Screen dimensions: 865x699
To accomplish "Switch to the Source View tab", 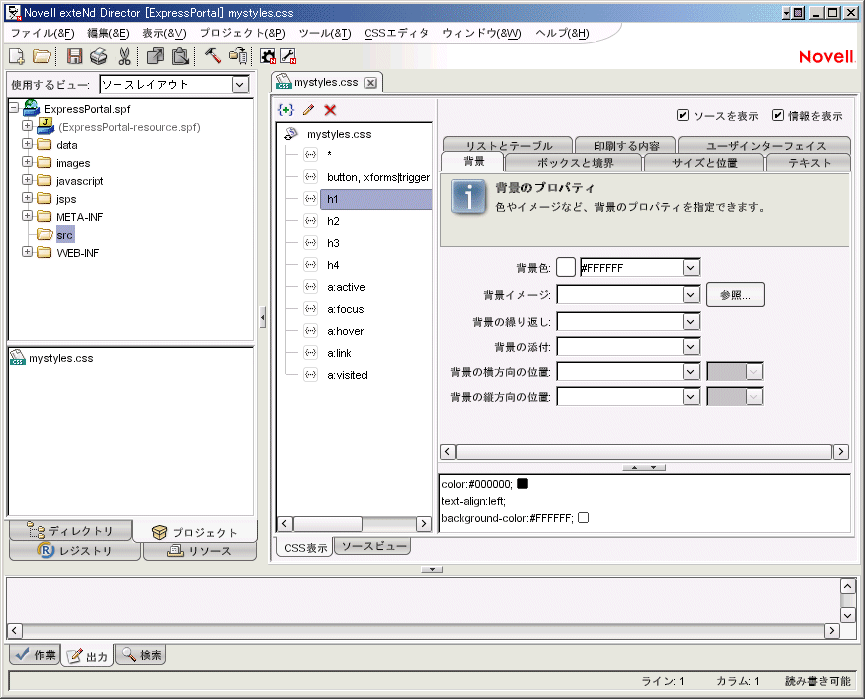I will click(373, 546).
